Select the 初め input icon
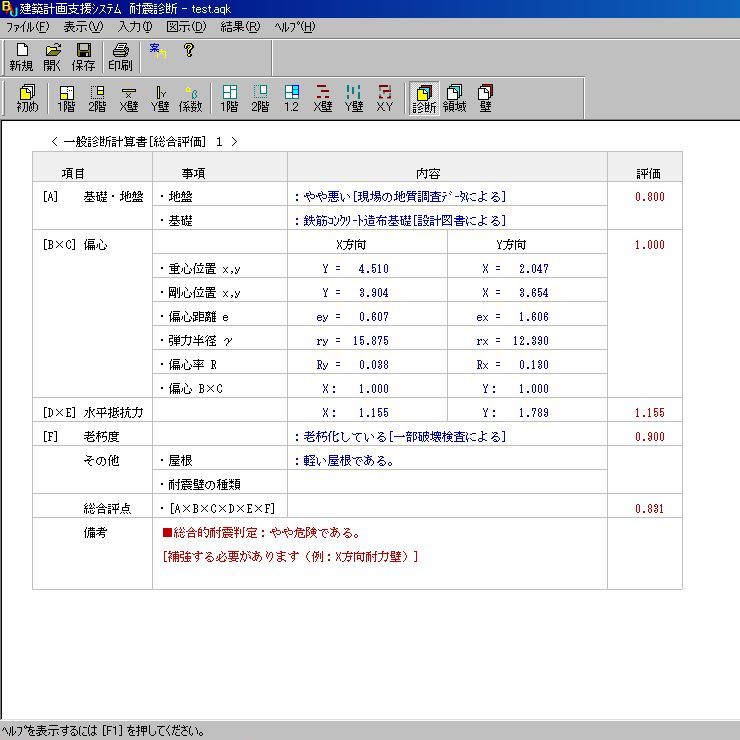 click(27, 98)
